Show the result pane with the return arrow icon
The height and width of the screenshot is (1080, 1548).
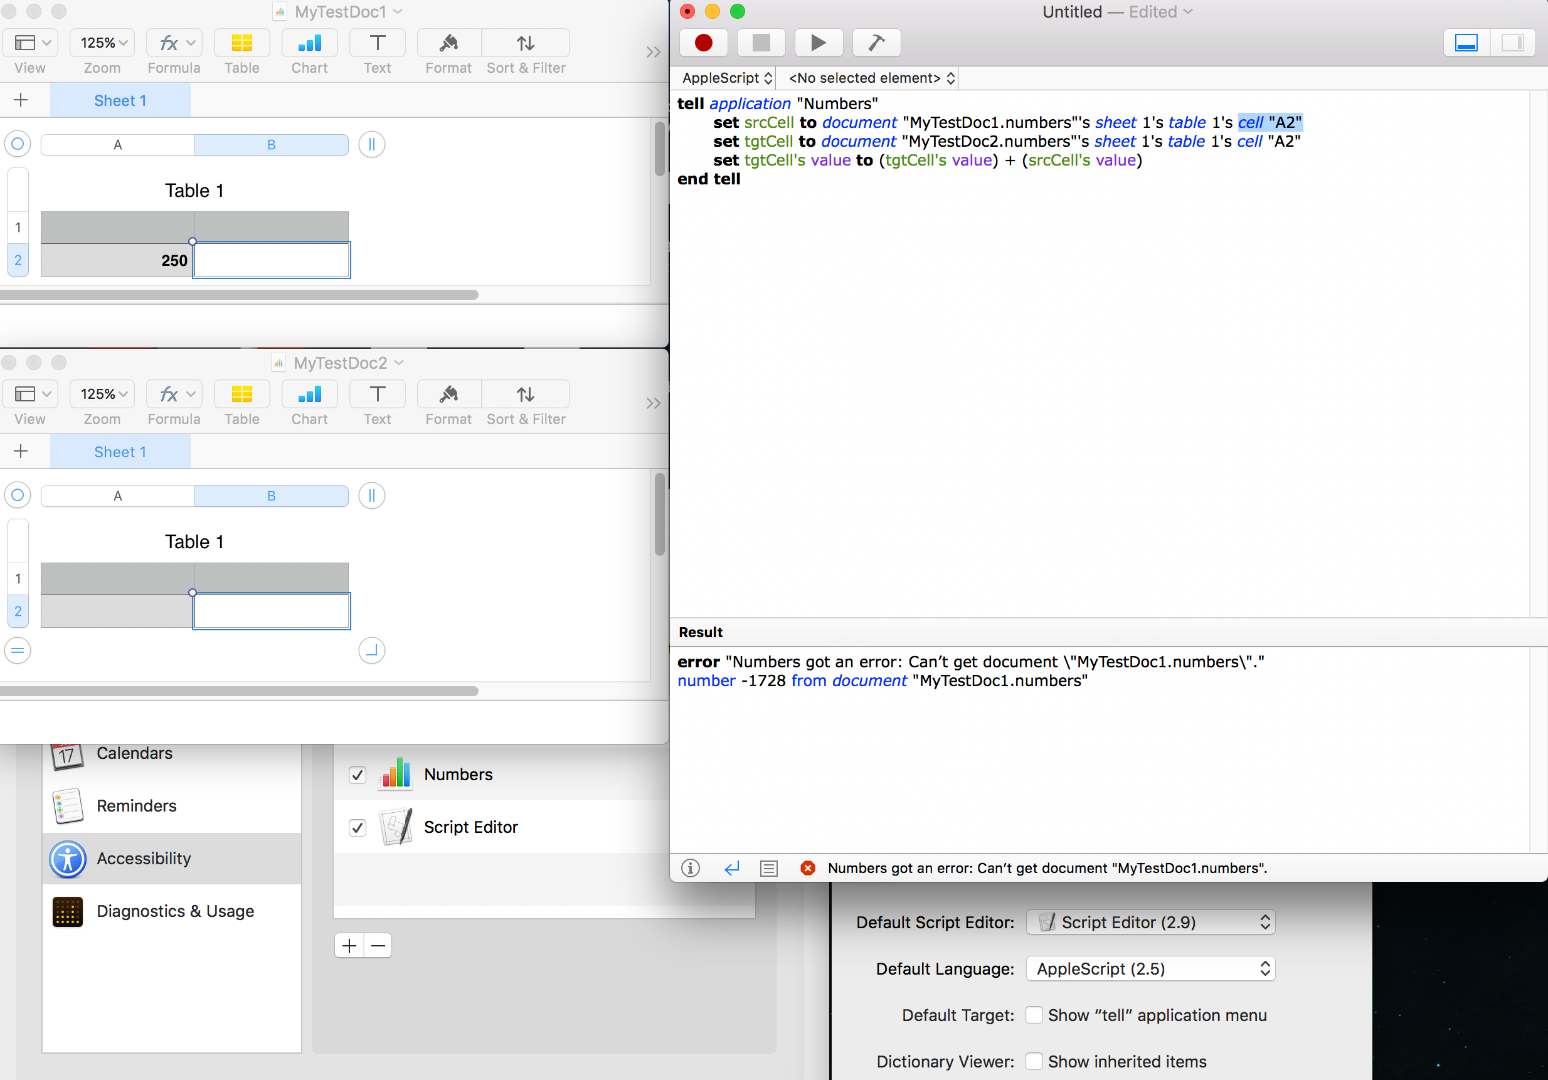(x=732, y=868)
